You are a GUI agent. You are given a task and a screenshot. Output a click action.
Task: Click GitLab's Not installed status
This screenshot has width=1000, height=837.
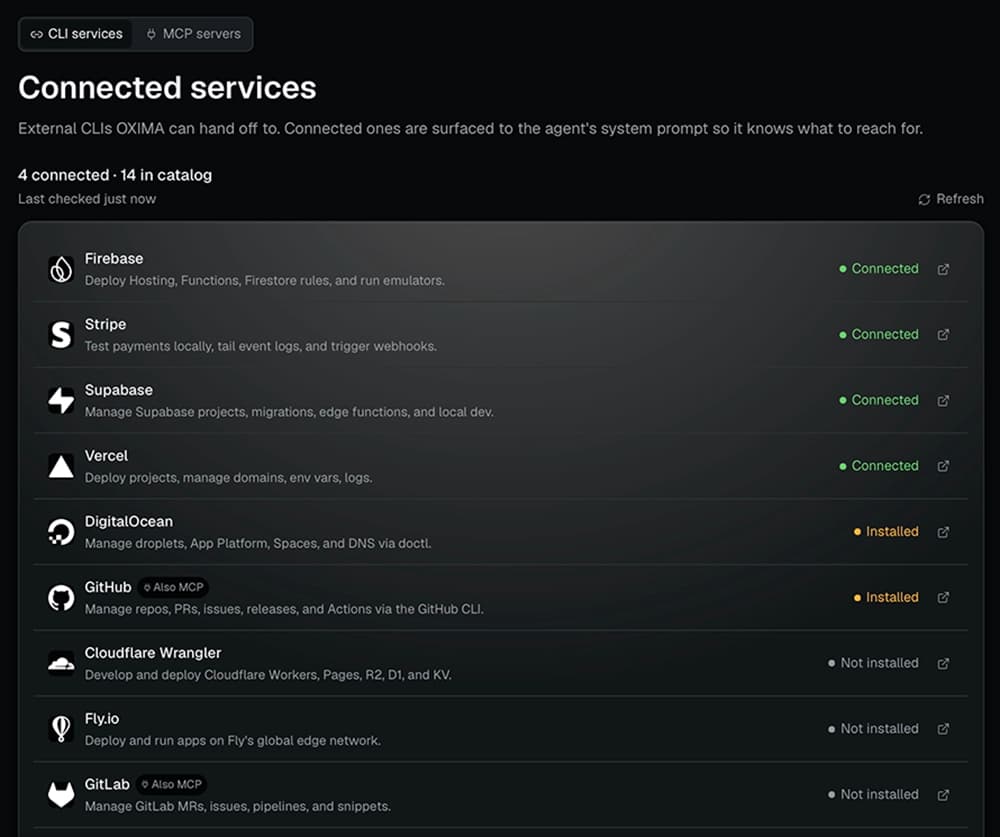tap(873, 794)
